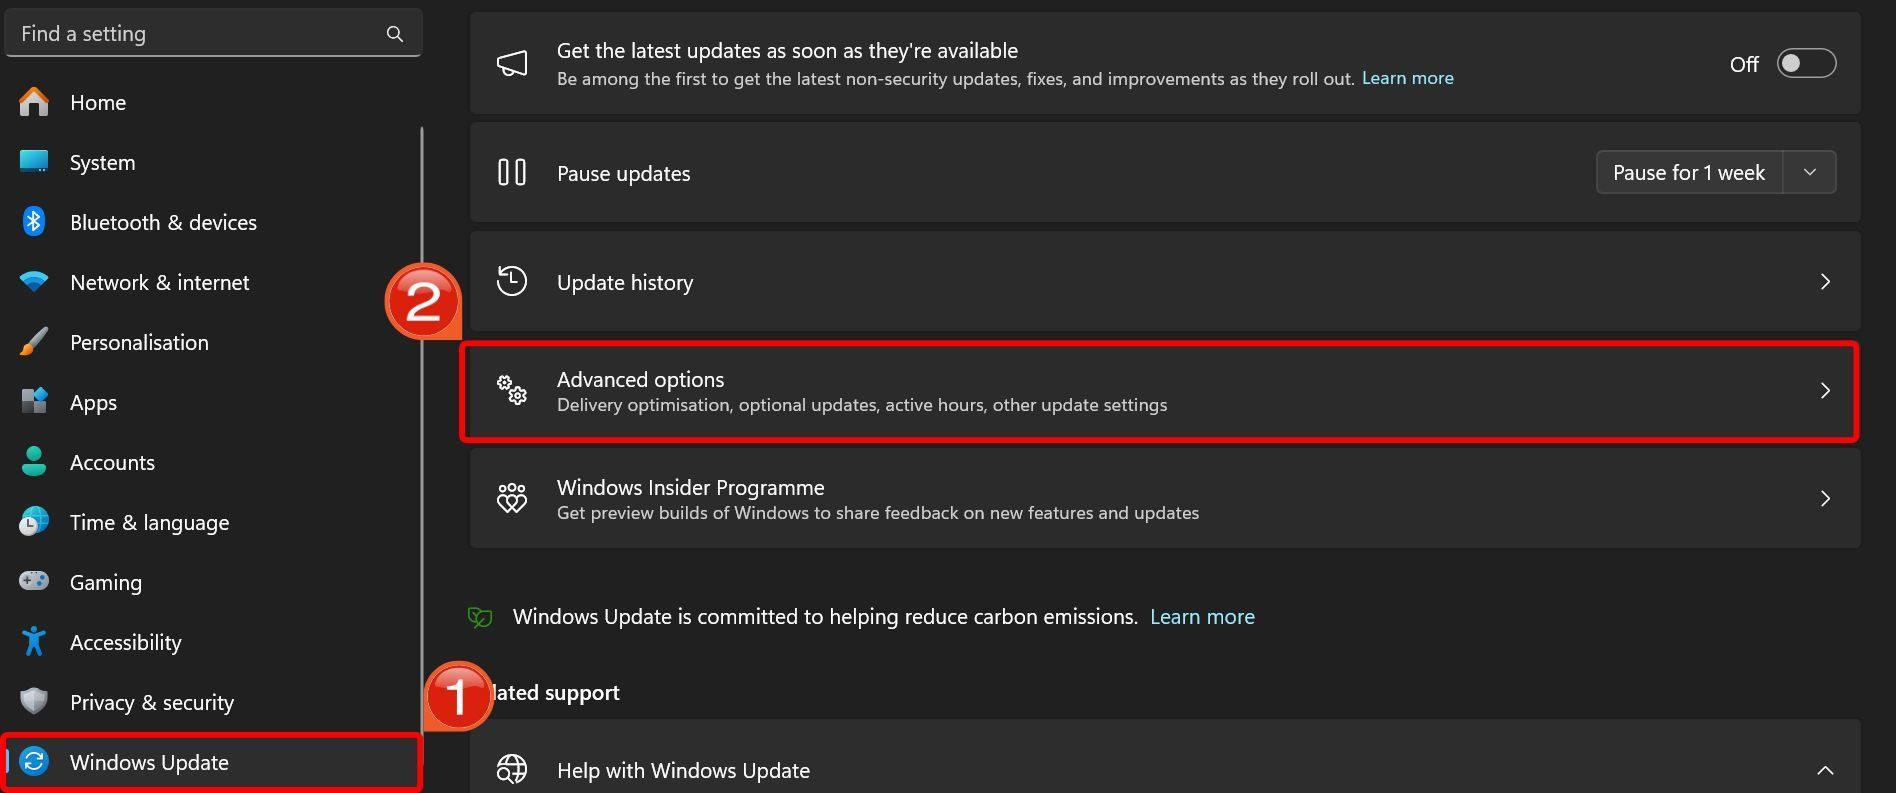Click the Time & language globe icon

pos(34,521)
